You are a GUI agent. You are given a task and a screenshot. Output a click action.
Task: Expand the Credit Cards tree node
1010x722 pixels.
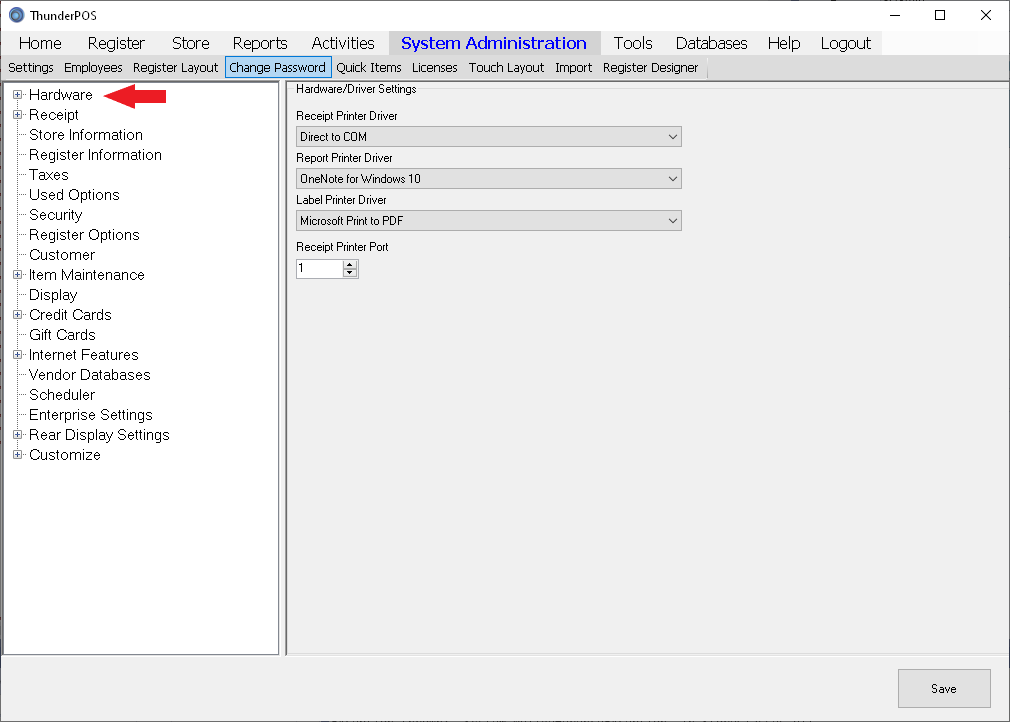point(18,315)
